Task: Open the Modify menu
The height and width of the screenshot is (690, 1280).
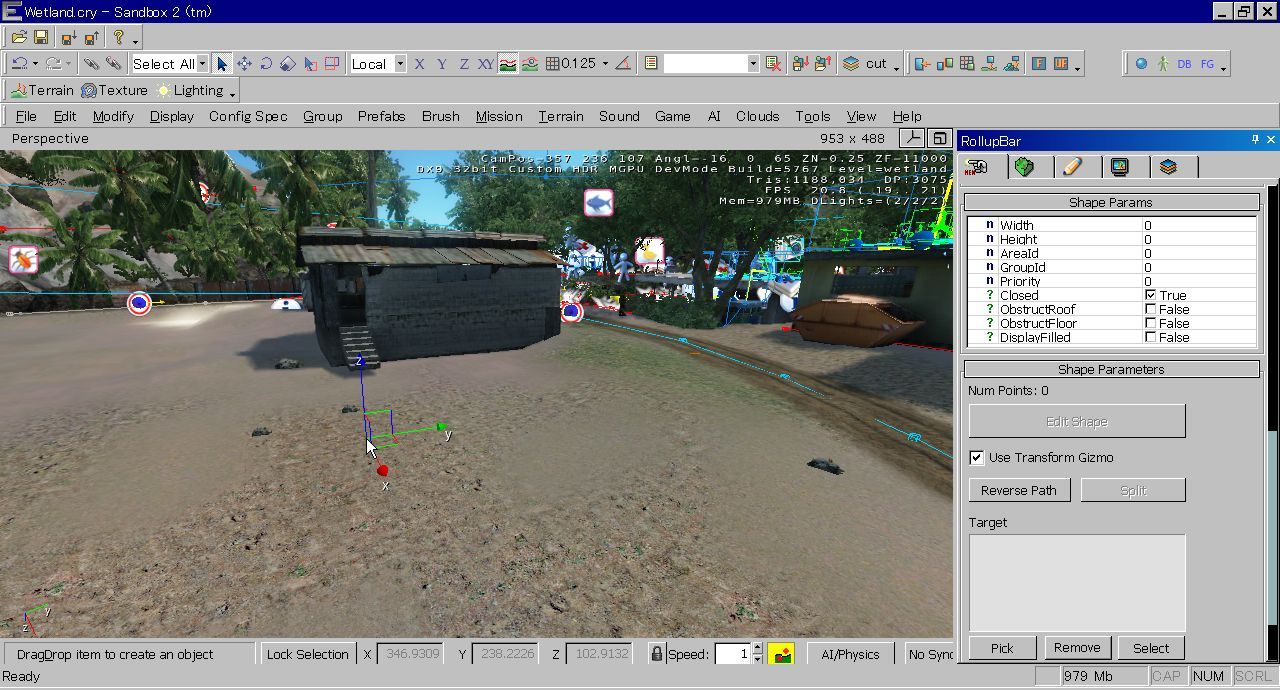Action: pos(113,116)
